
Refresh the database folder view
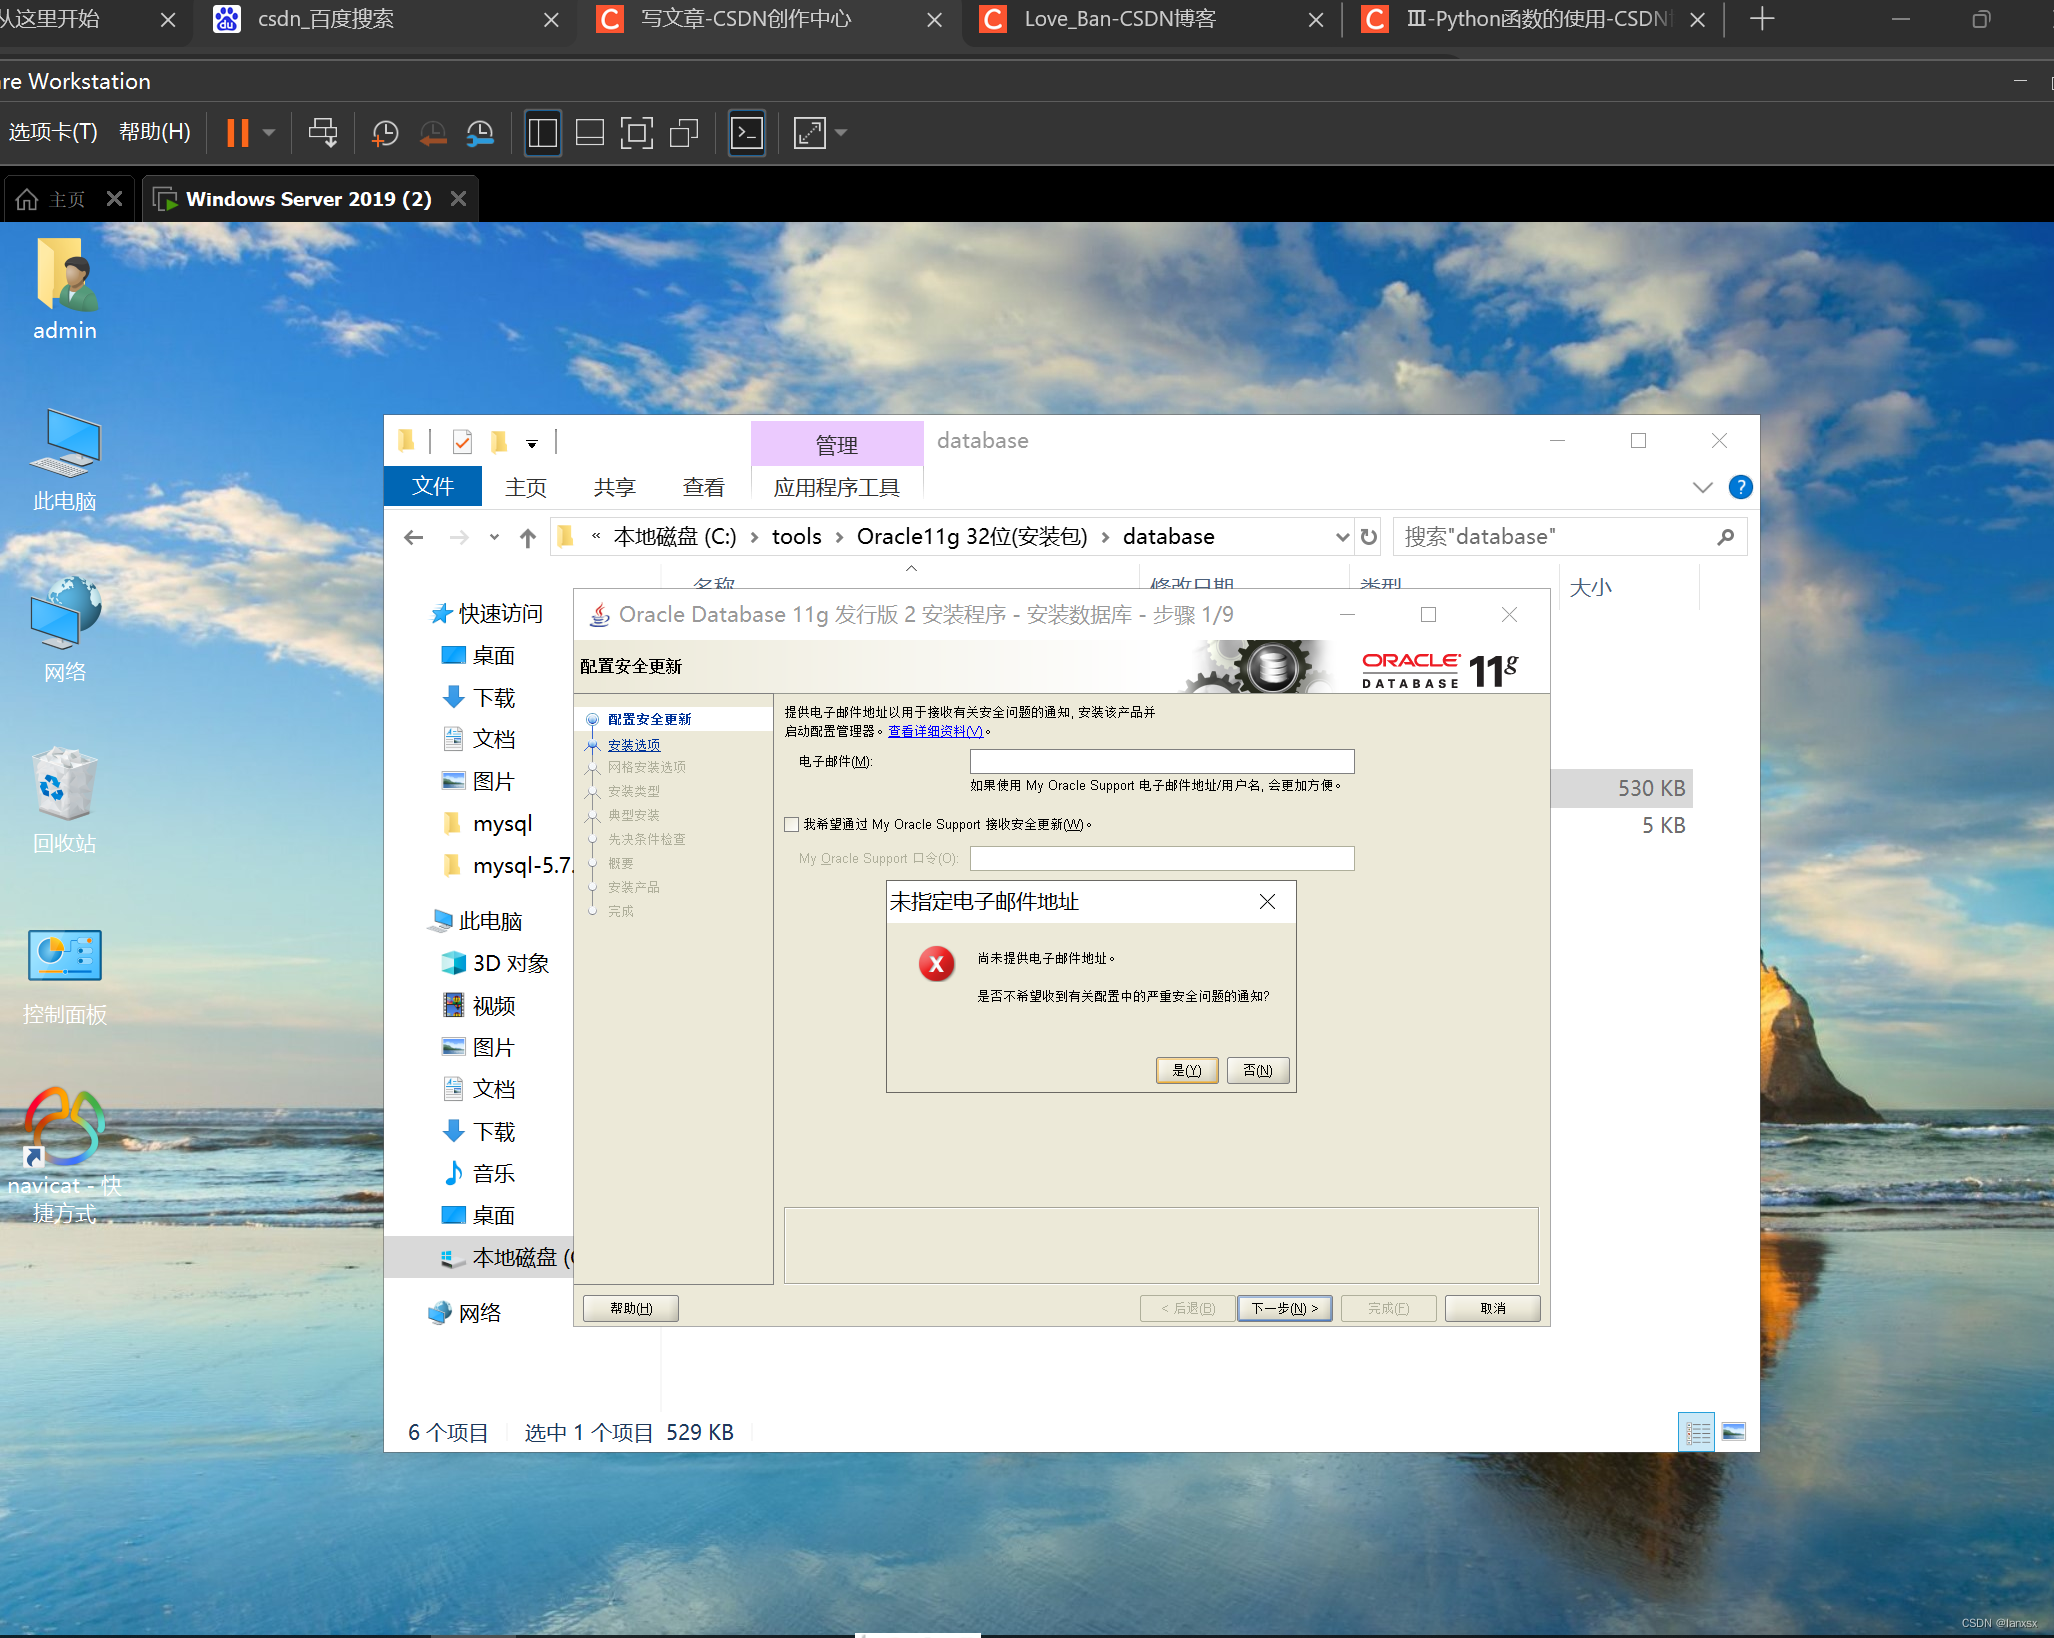point(1369,536)
